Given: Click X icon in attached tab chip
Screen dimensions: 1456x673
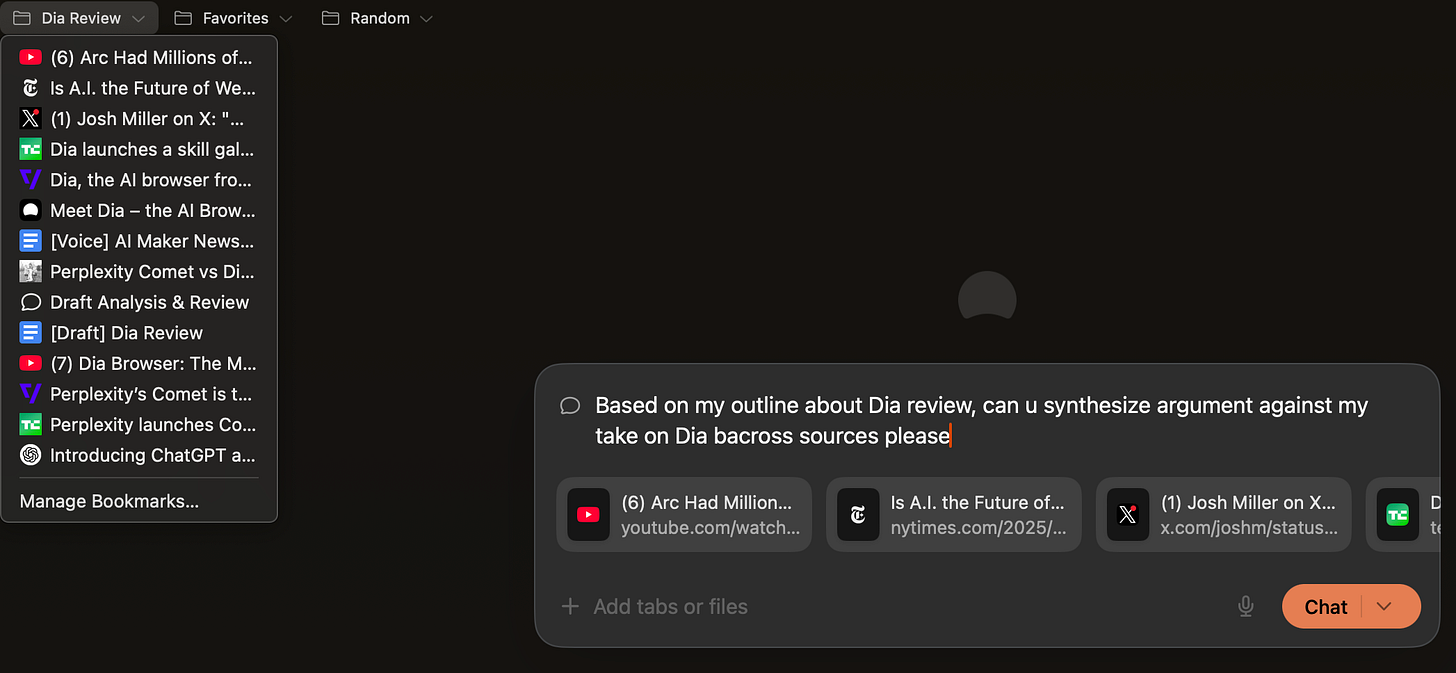Looking at the screenshot, I should pyautogui.click(x=1128, y=515).
